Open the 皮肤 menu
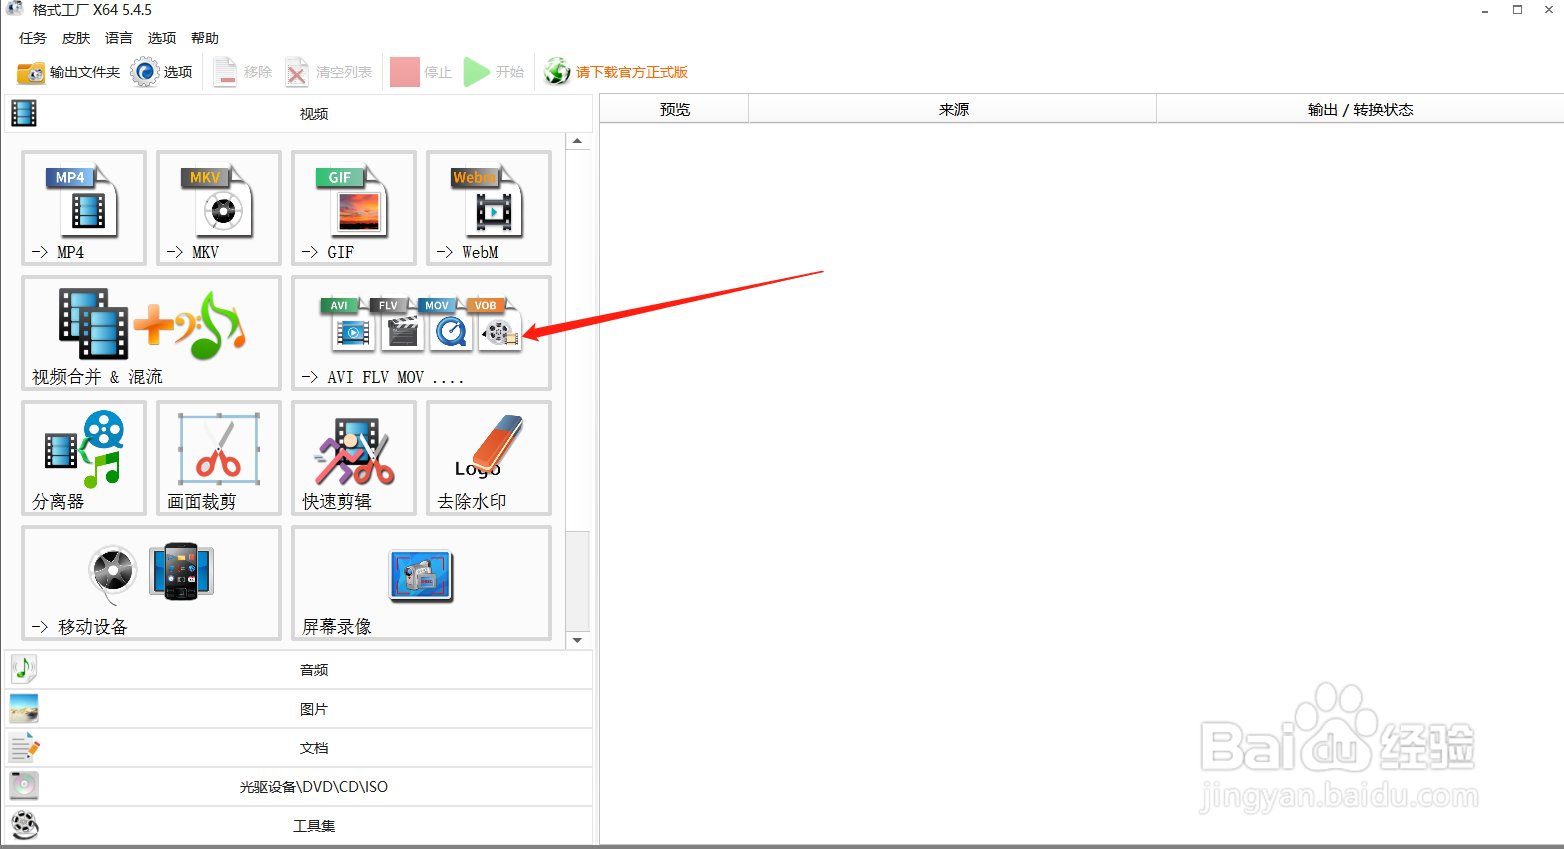This screenshot has height=849, width=1564. pos(76,38)
